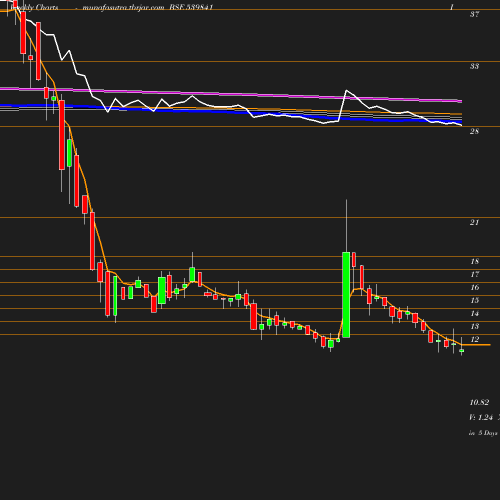Click the price axis label 12

tap(474, 339)
